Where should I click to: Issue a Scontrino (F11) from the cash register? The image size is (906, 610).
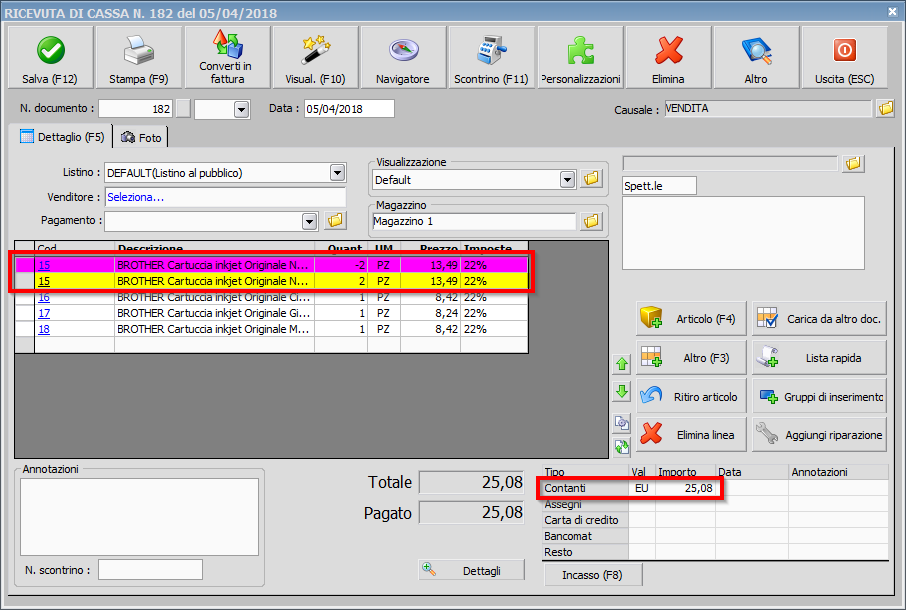(492, 58)
